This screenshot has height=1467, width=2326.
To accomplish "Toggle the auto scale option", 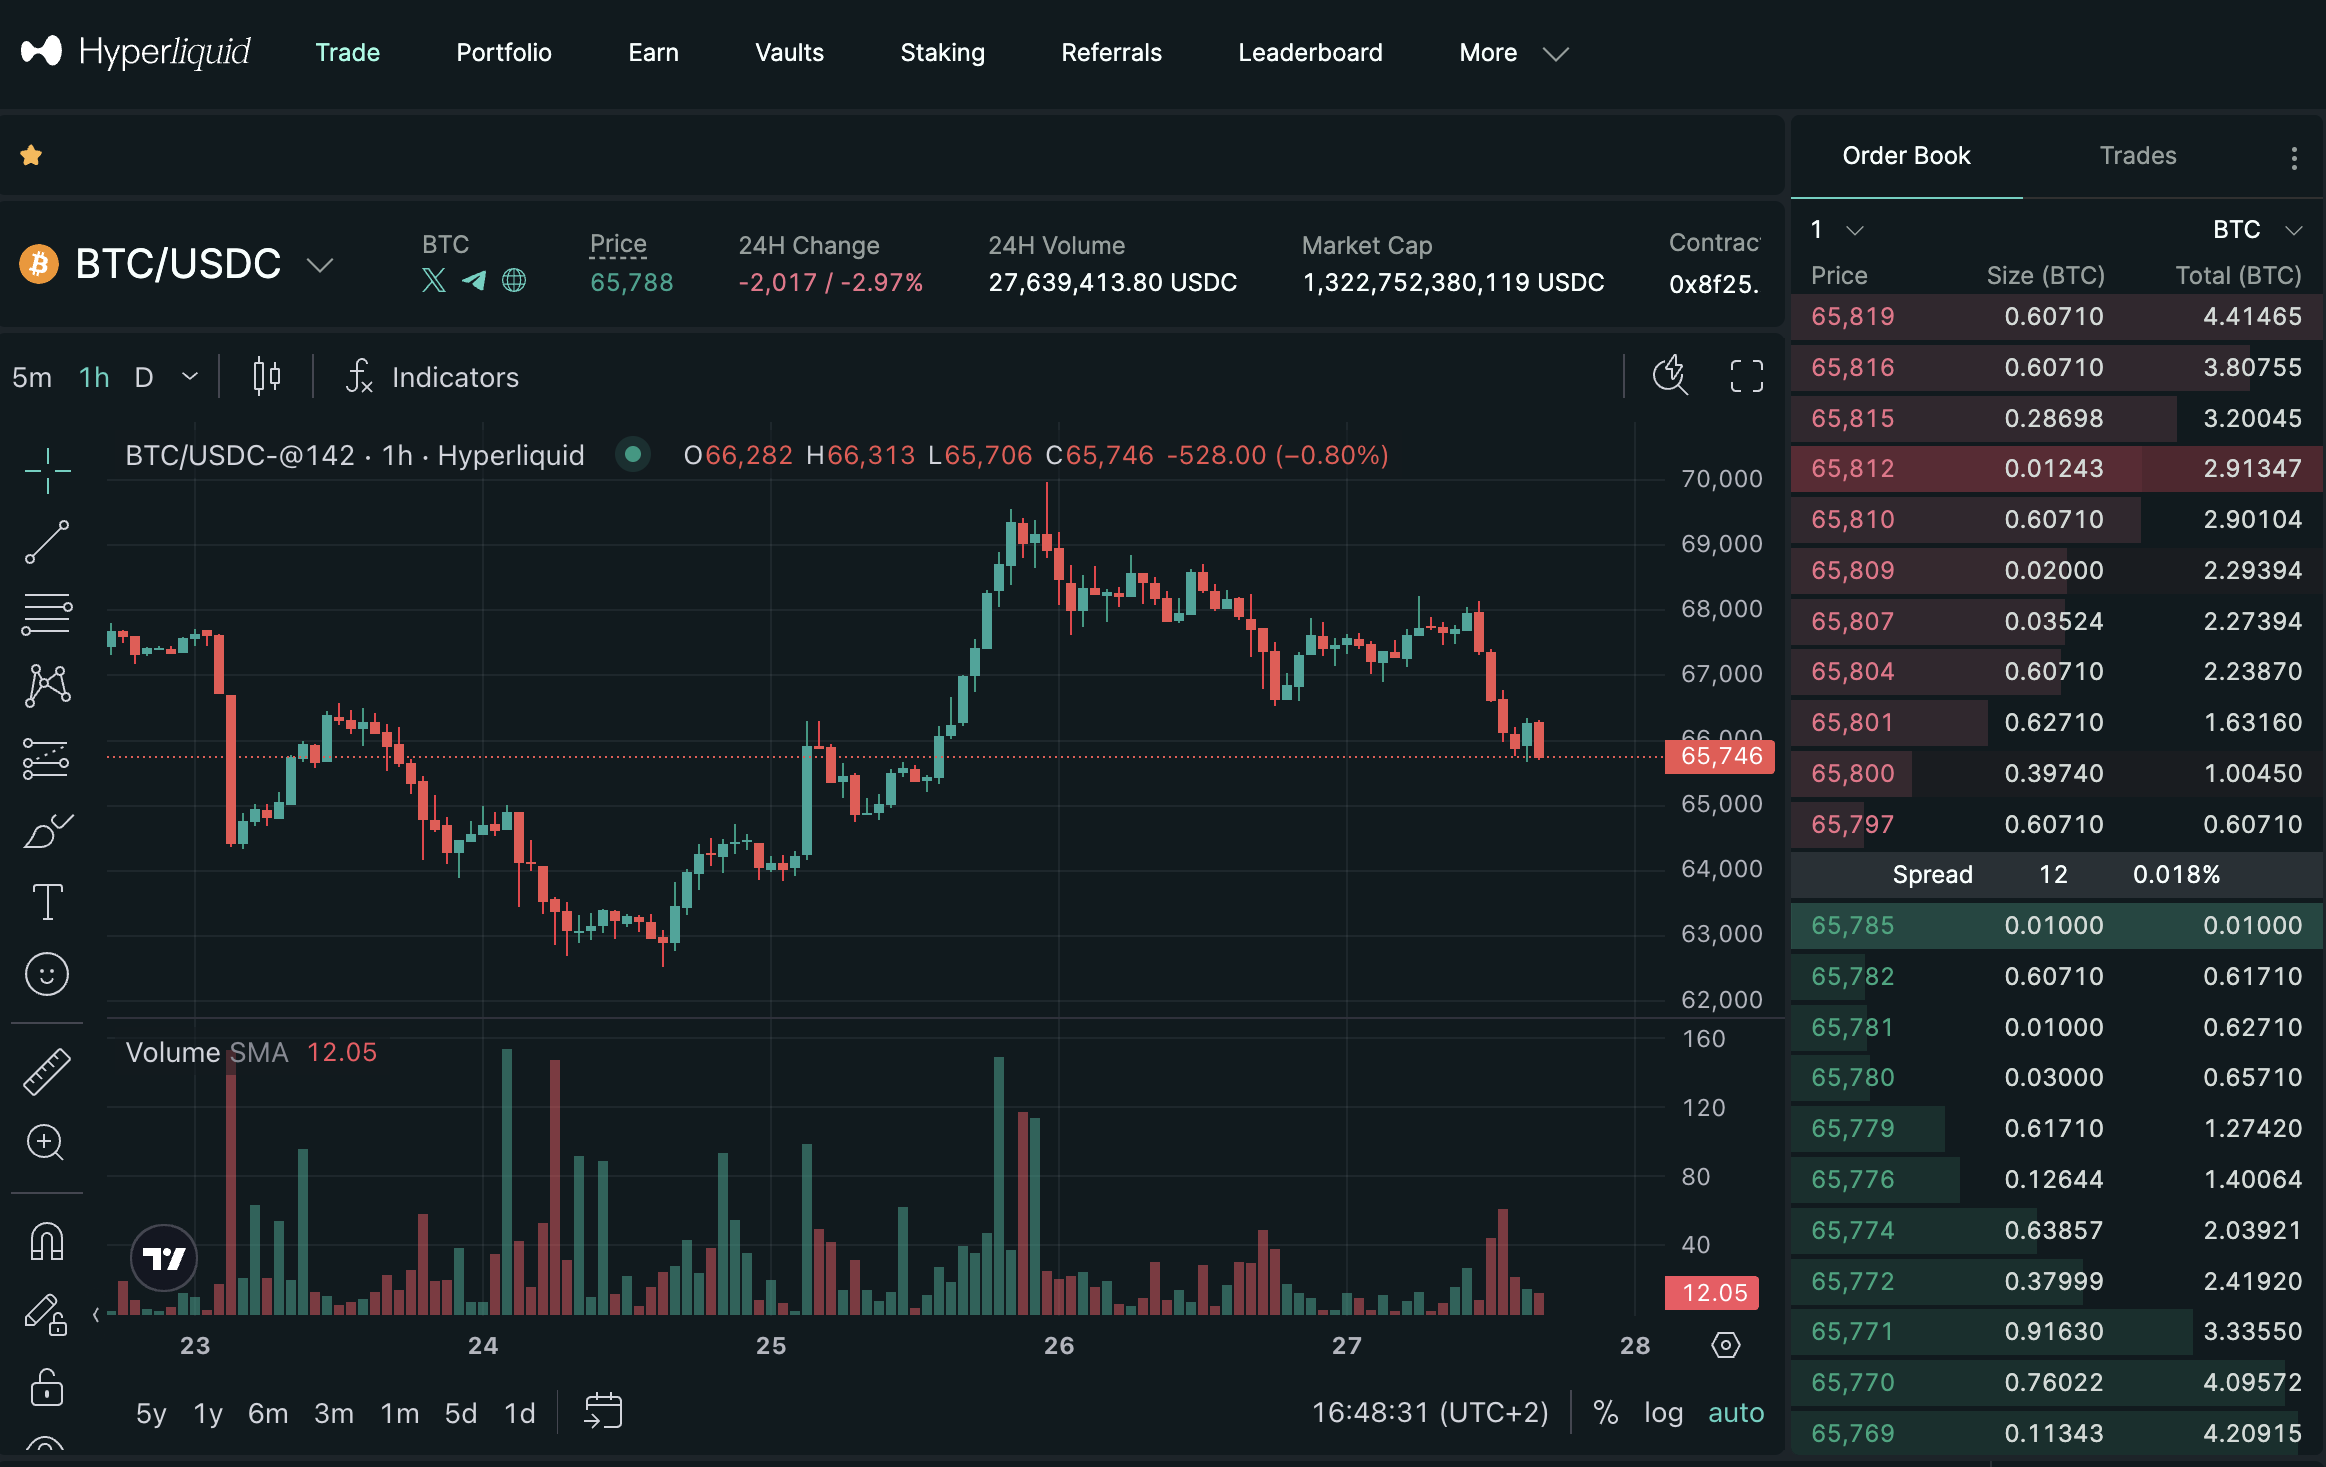I will [x=1735, y=1412].
